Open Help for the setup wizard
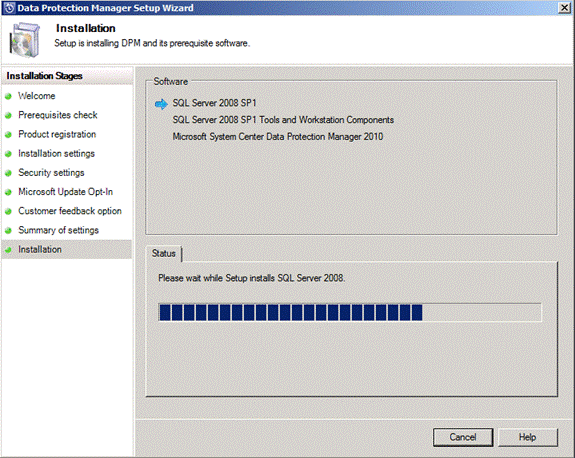This screenshot has width=575, height=458. click(527, 437)
